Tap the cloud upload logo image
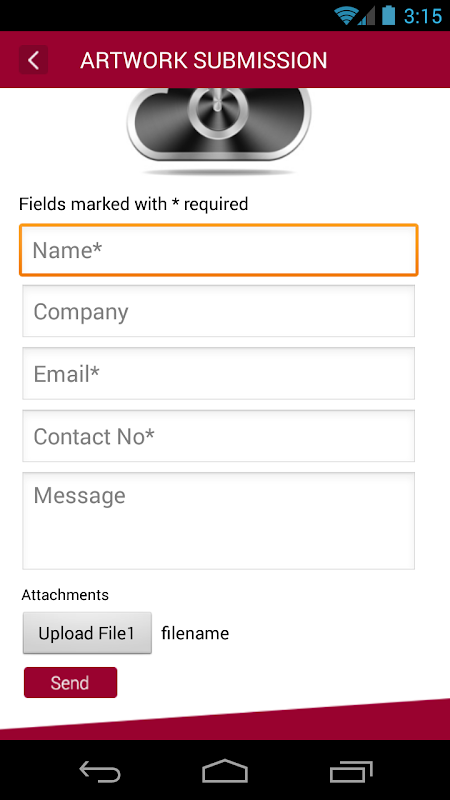 pos(219,131)
